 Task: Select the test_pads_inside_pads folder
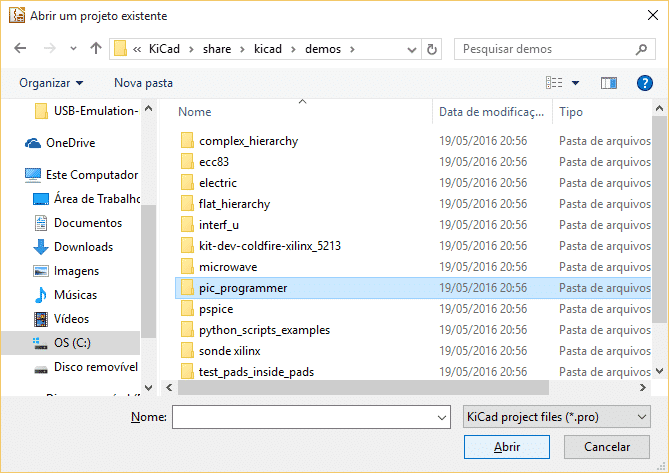click(413, 371)
